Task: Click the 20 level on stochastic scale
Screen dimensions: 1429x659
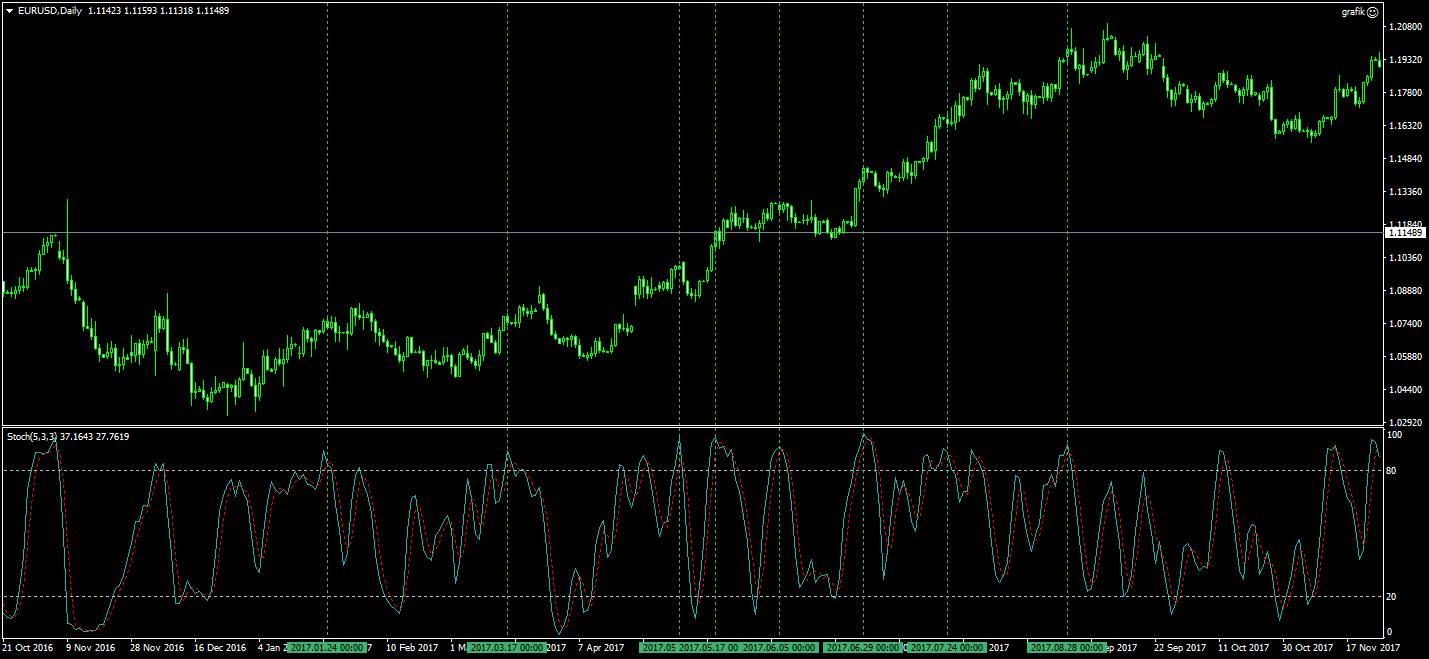Action: (x=1390, y=597)
